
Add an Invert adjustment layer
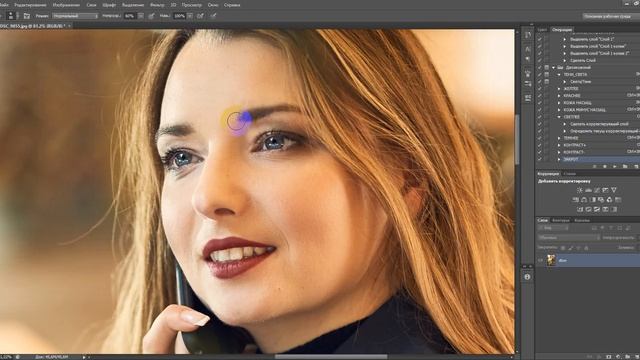[x=580, y=209]
